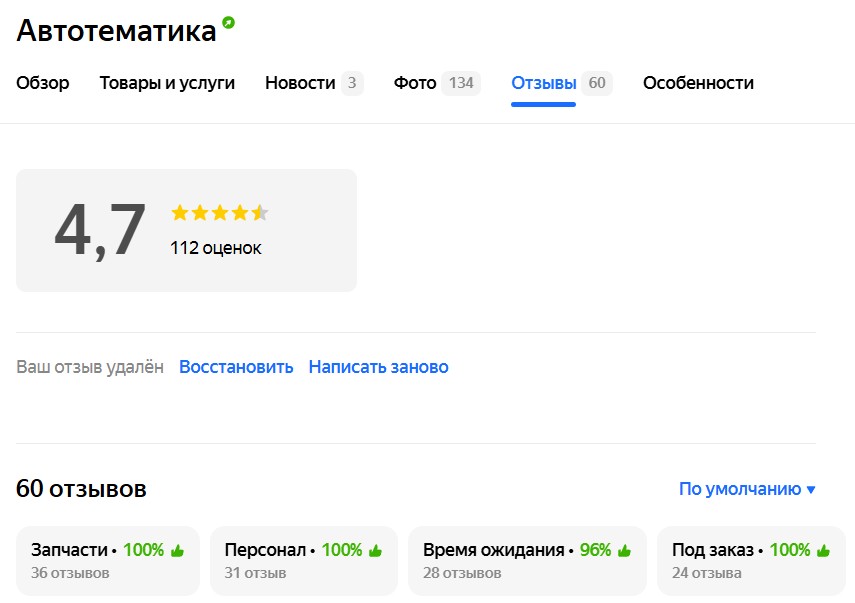Click the 4,7 rating summary card
Image resolution: width=855 pixels, height=603 pixels.
186,230
